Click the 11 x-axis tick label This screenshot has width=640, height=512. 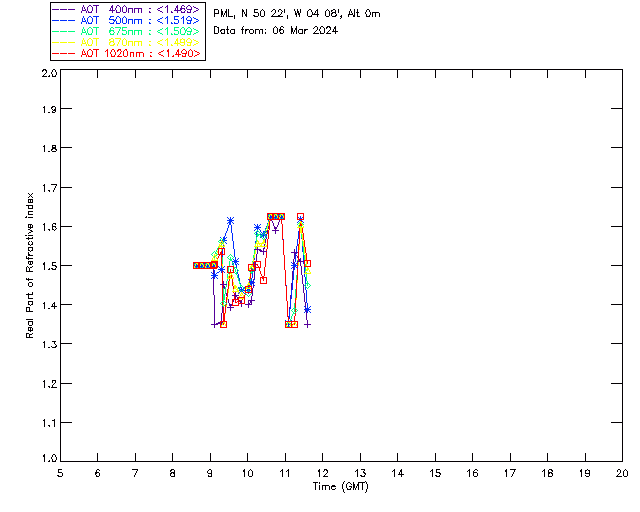tap(285, 473)
